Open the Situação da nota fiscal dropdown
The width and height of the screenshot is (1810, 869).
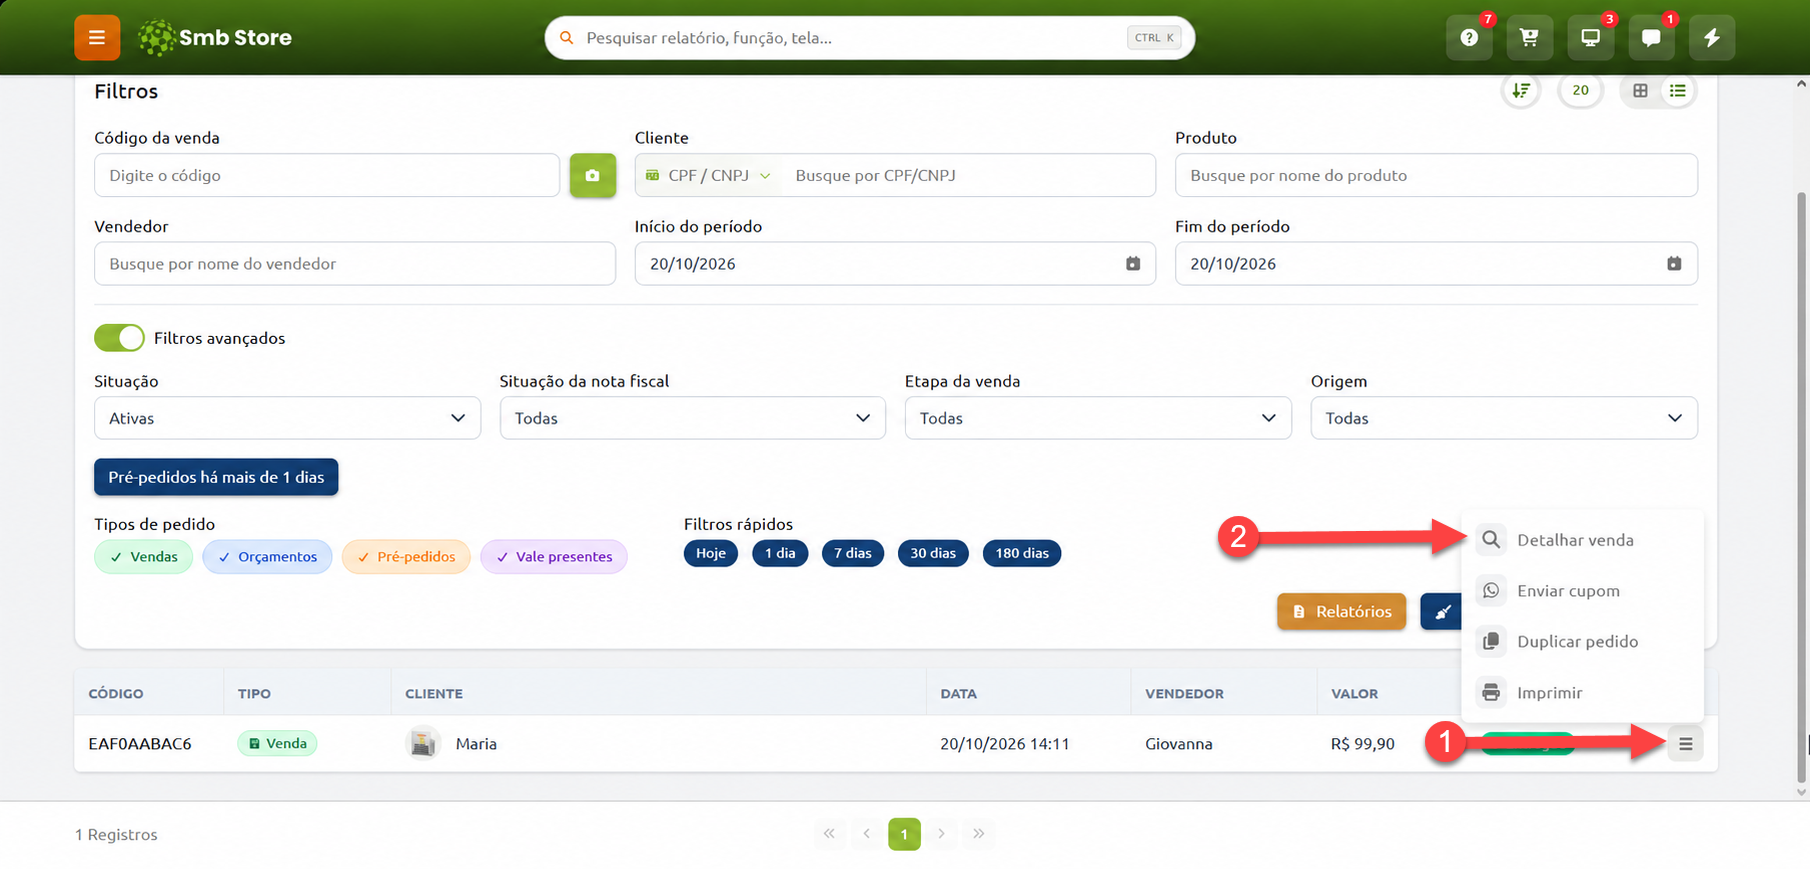tap(692, 418)
